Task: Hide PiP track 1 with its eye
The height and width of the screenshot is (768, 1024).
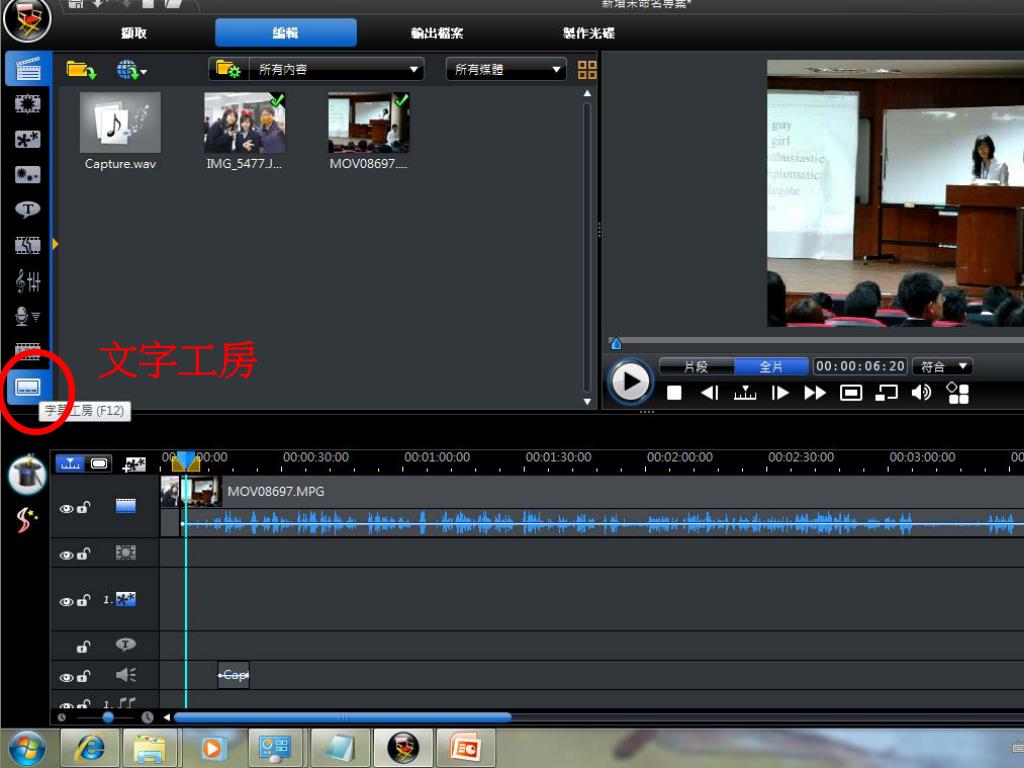Action: 66,601
